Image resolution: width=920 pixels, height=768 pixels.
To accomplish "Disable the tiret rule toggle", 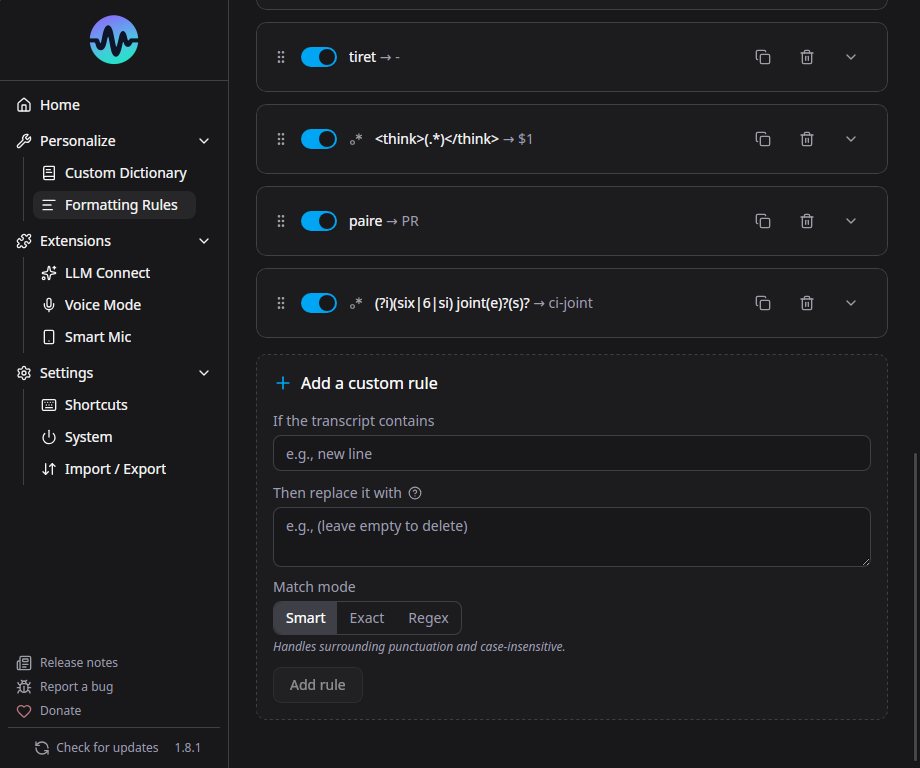I will 319,57.
